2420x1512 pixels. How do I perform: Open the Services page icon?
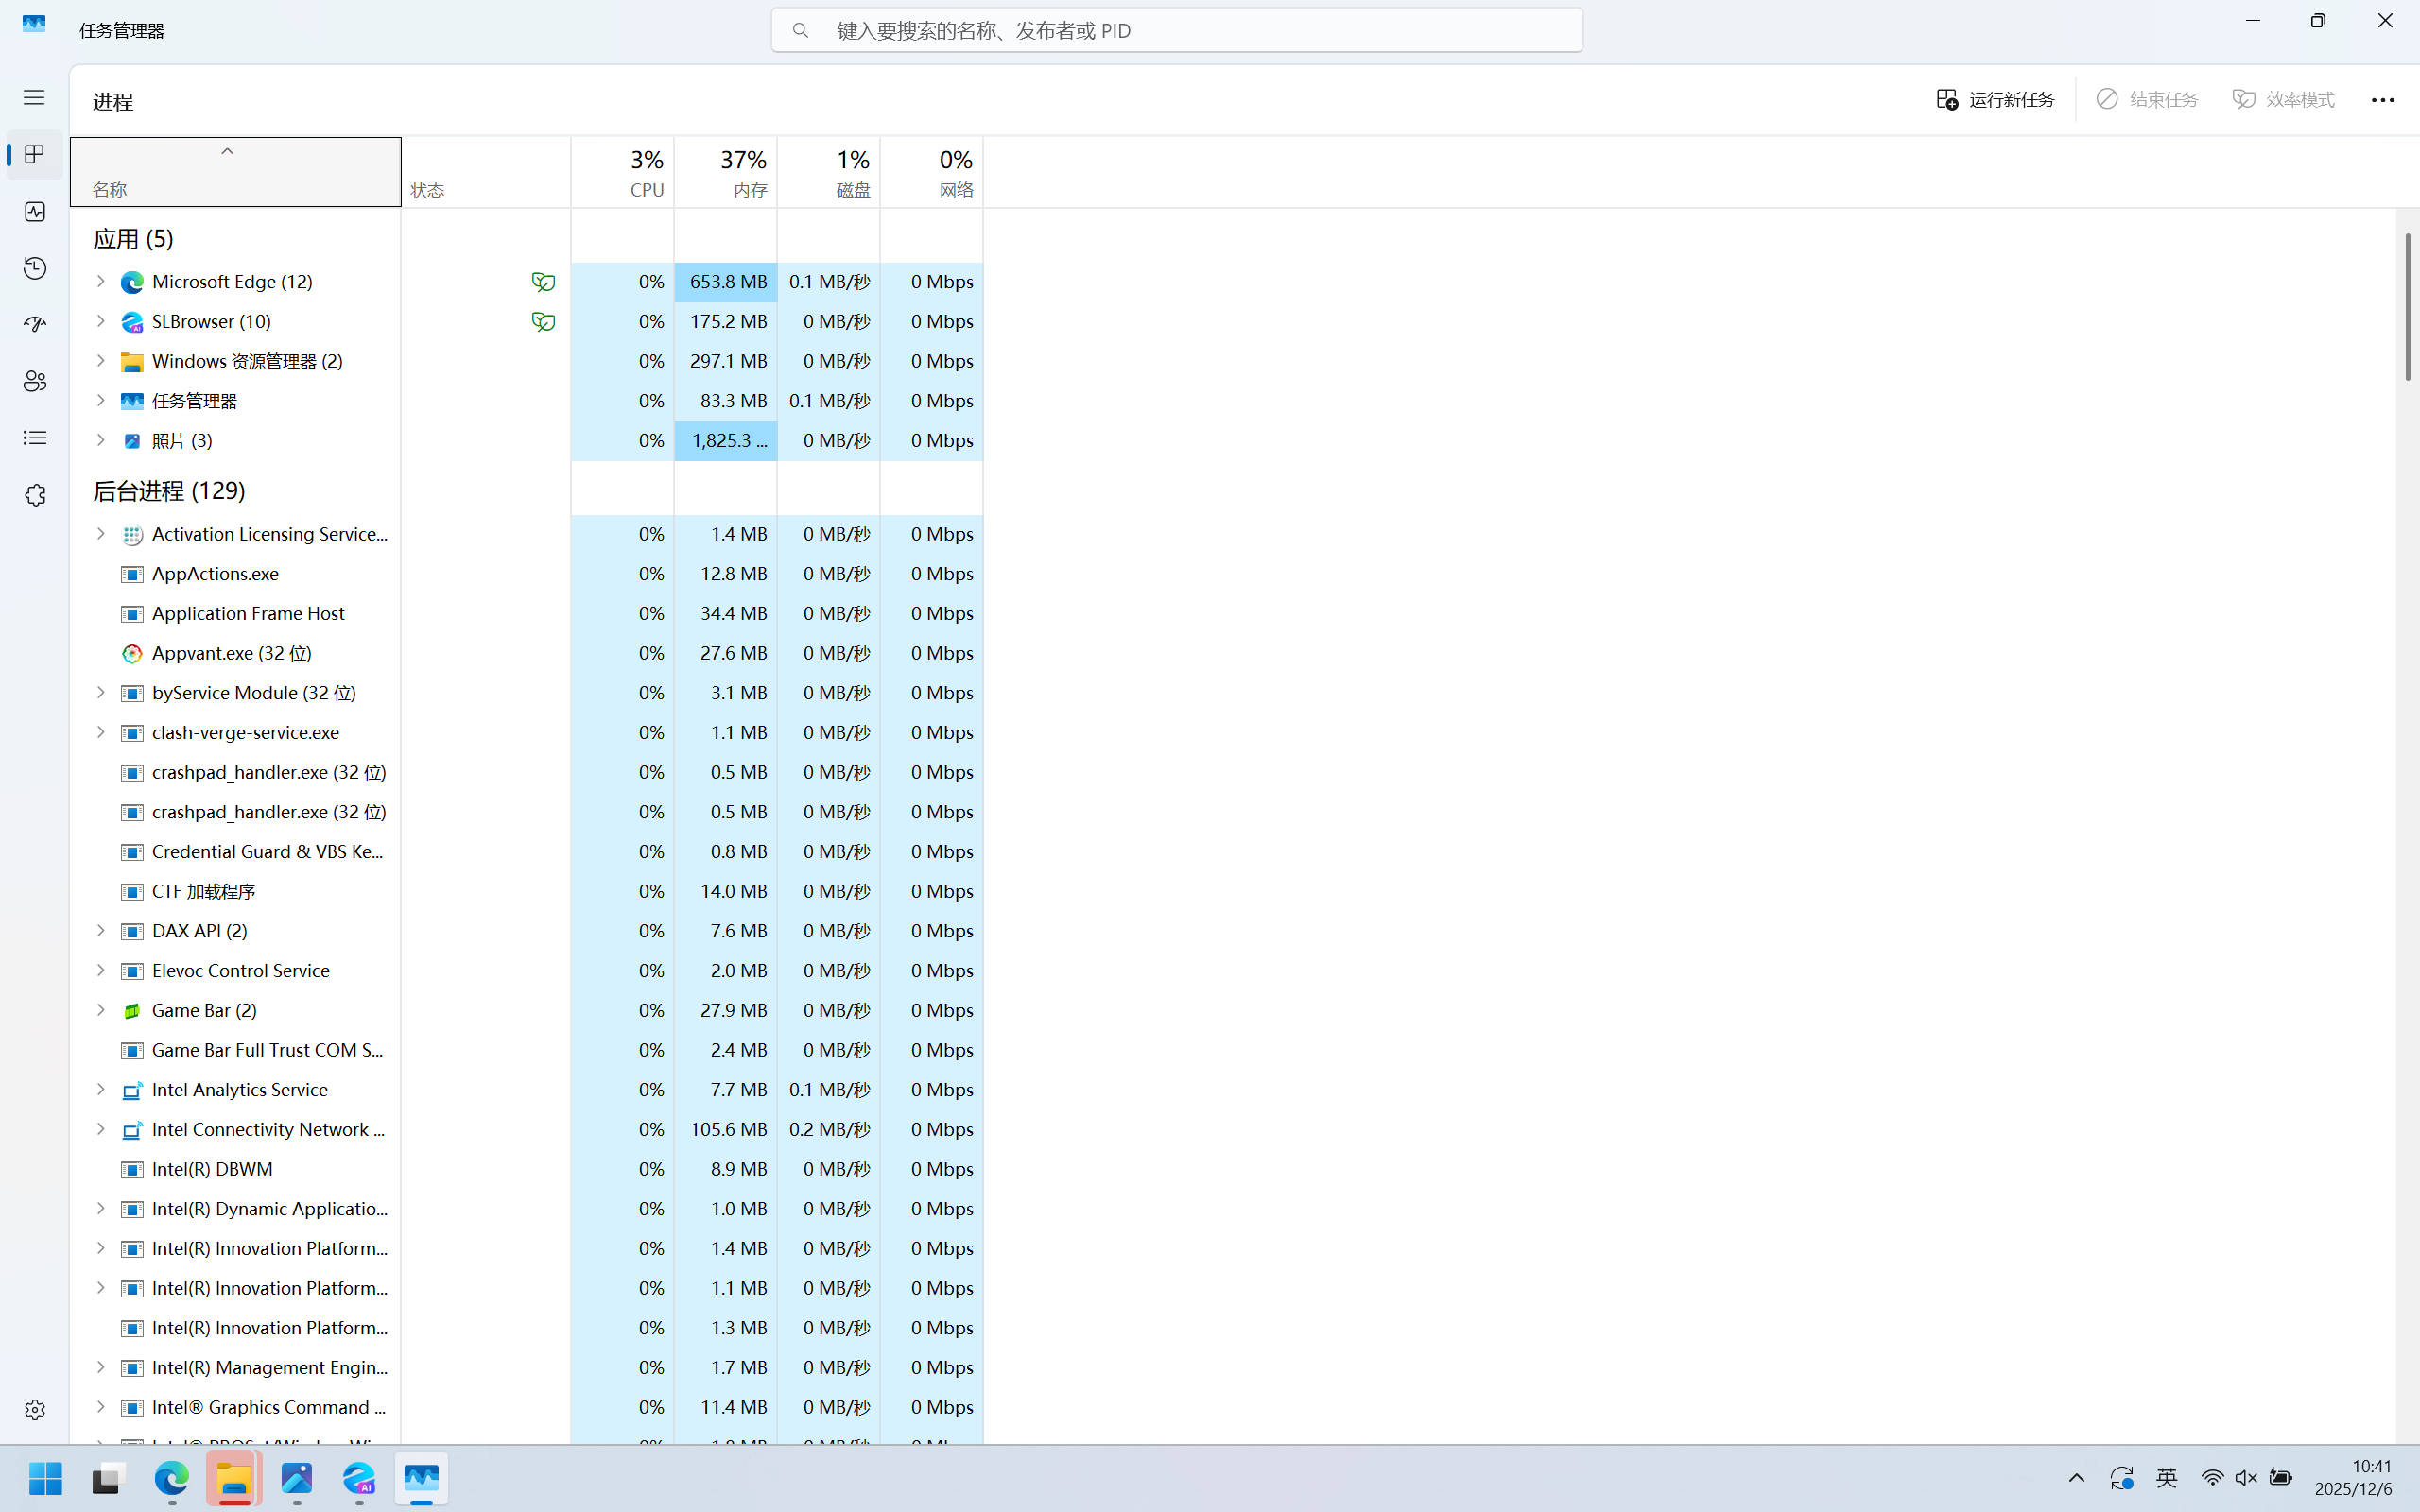coord(35,495)
